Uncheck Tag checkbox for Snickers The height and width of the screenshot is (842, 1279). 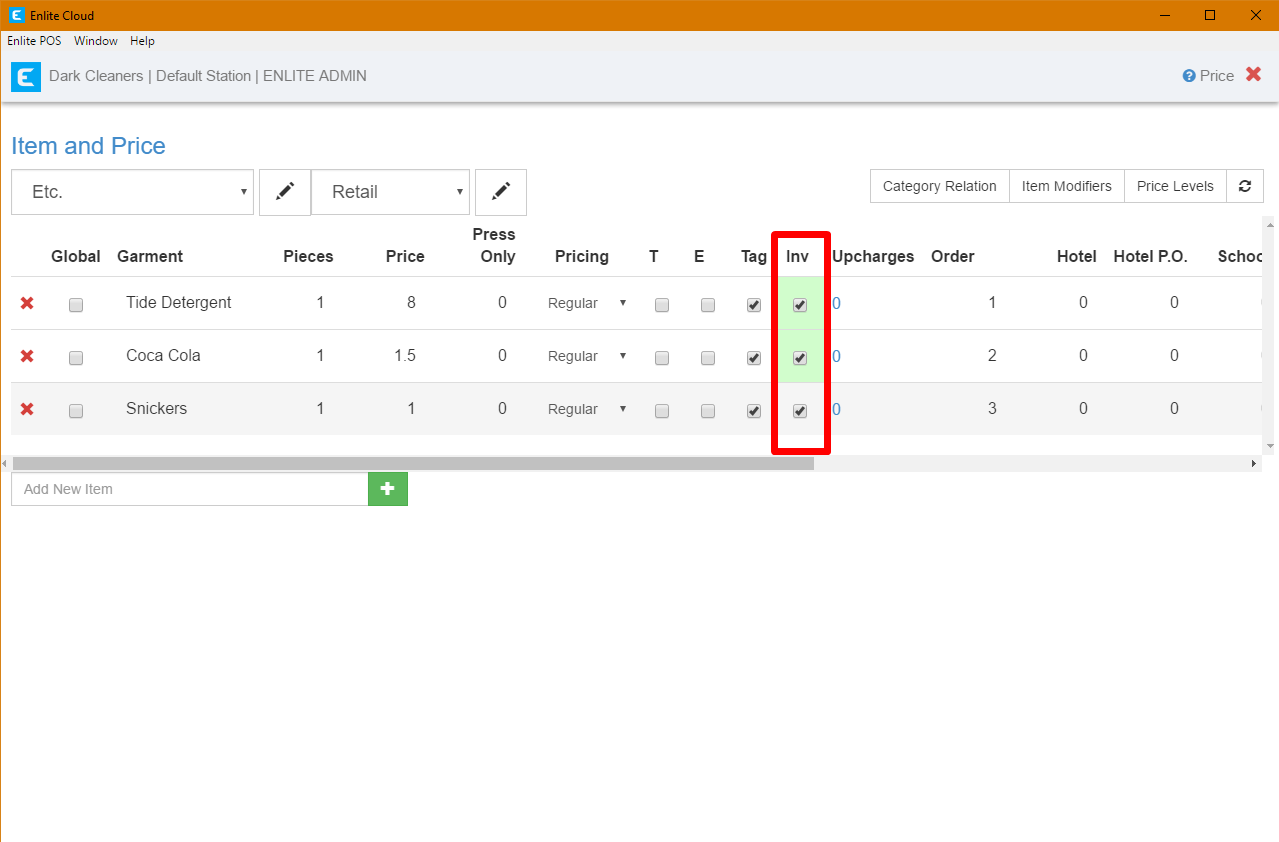754,411
